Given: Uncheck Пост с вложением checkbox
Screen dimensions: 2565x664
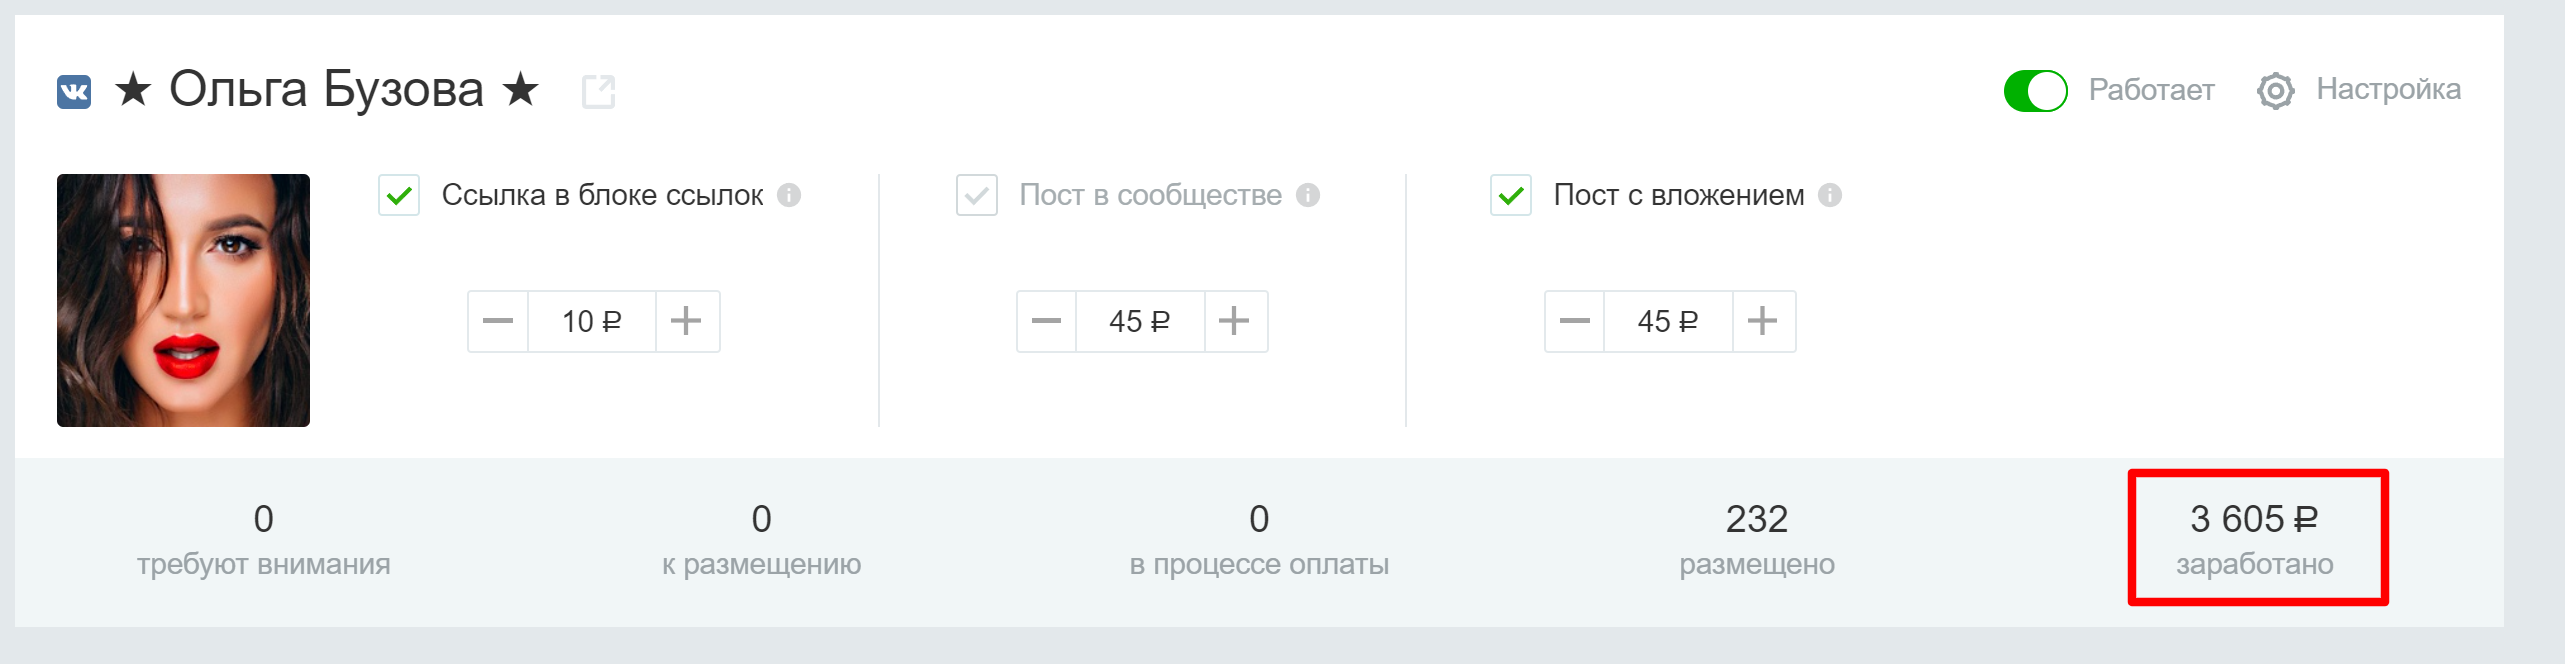Looking at the screenshot, I should pyautogui.click(x=1511, y=195).
